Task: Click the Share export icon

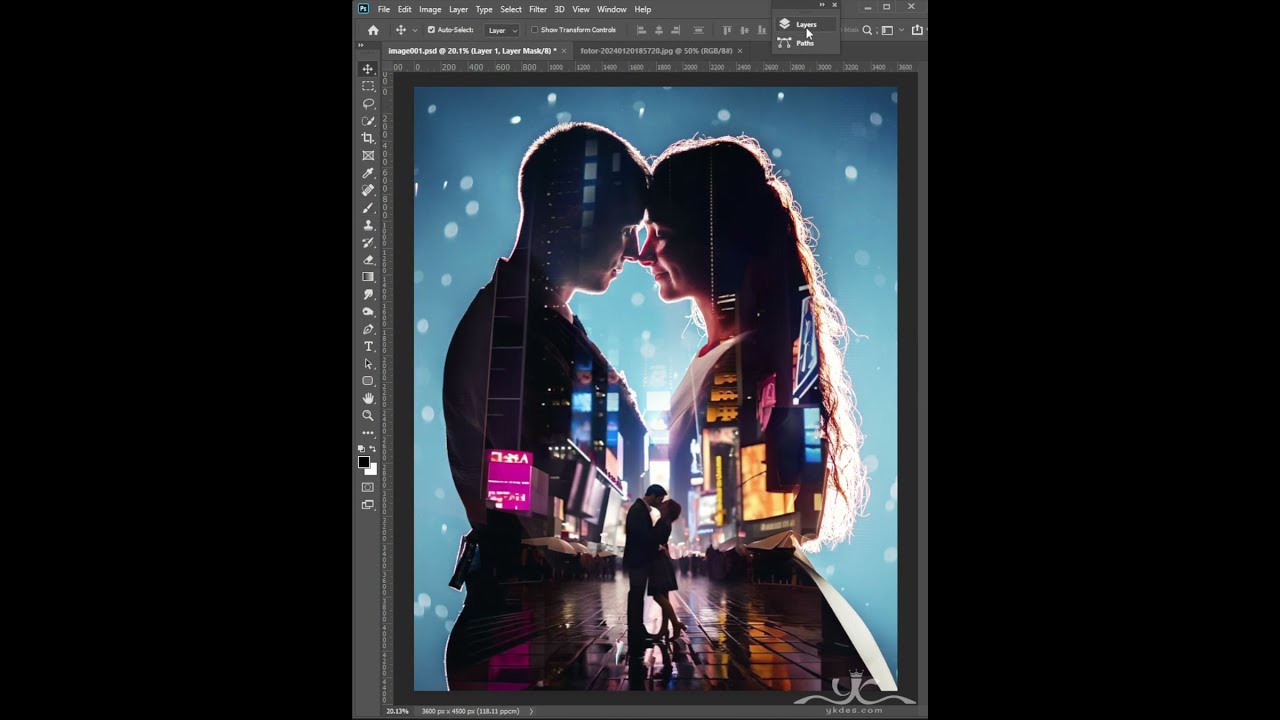Action: [917, 30]
